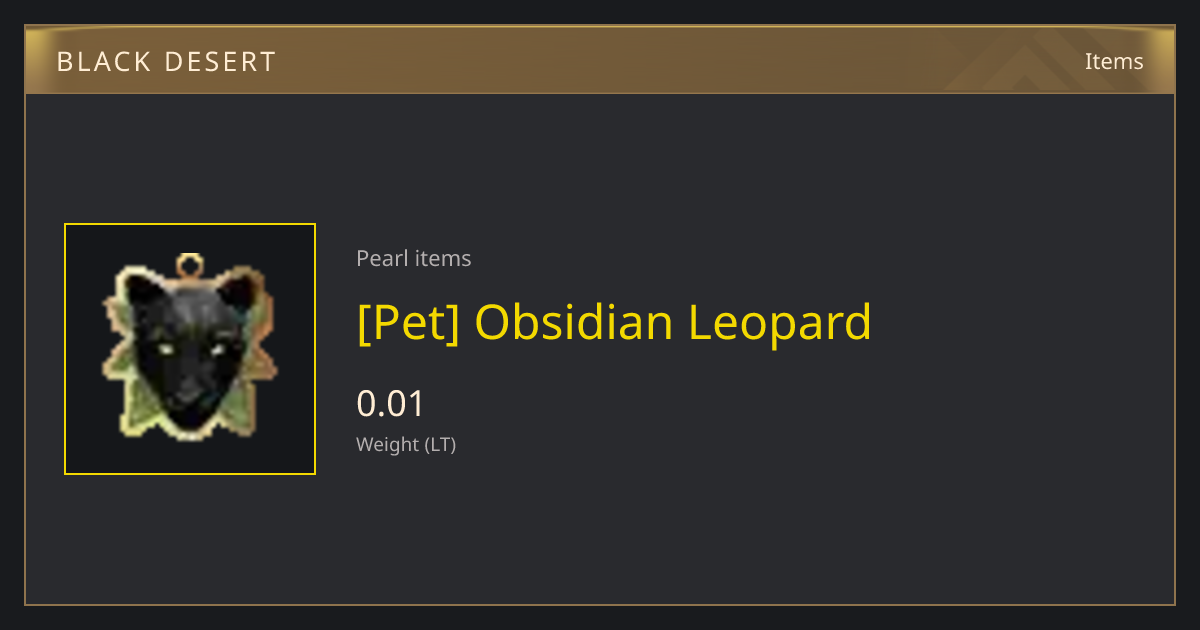The width and height of the screenshot is (1200, 630).
Task: Select the 0.01 weight value
Action: [x=391, y=404]
